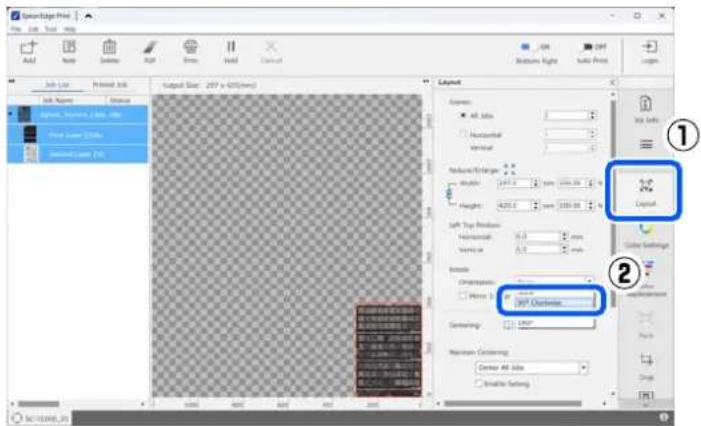Open the File menu
Viewport: 701px width, 426px height.
(x=16, y=29)
